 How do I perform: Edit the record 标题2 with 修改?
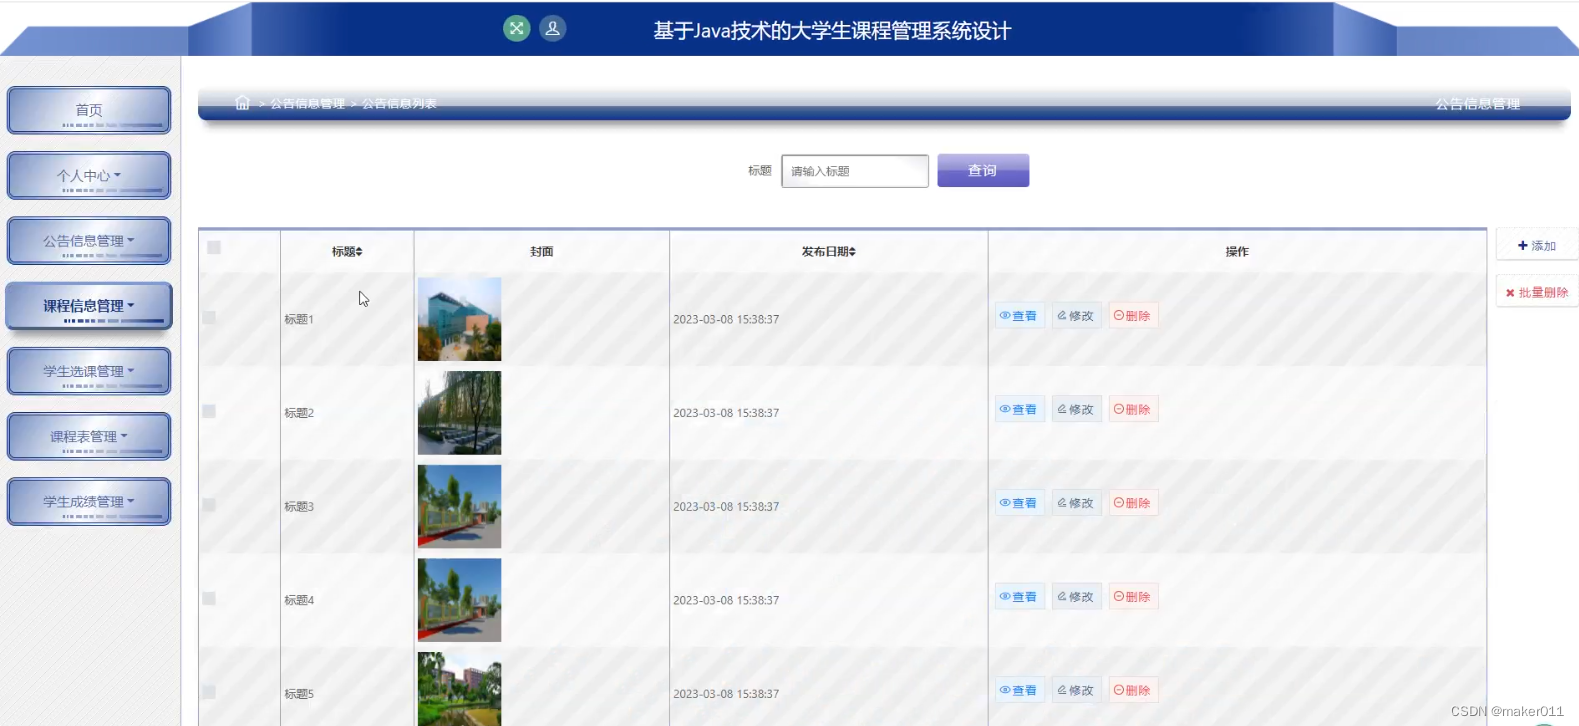click(x=1076, y=409)
